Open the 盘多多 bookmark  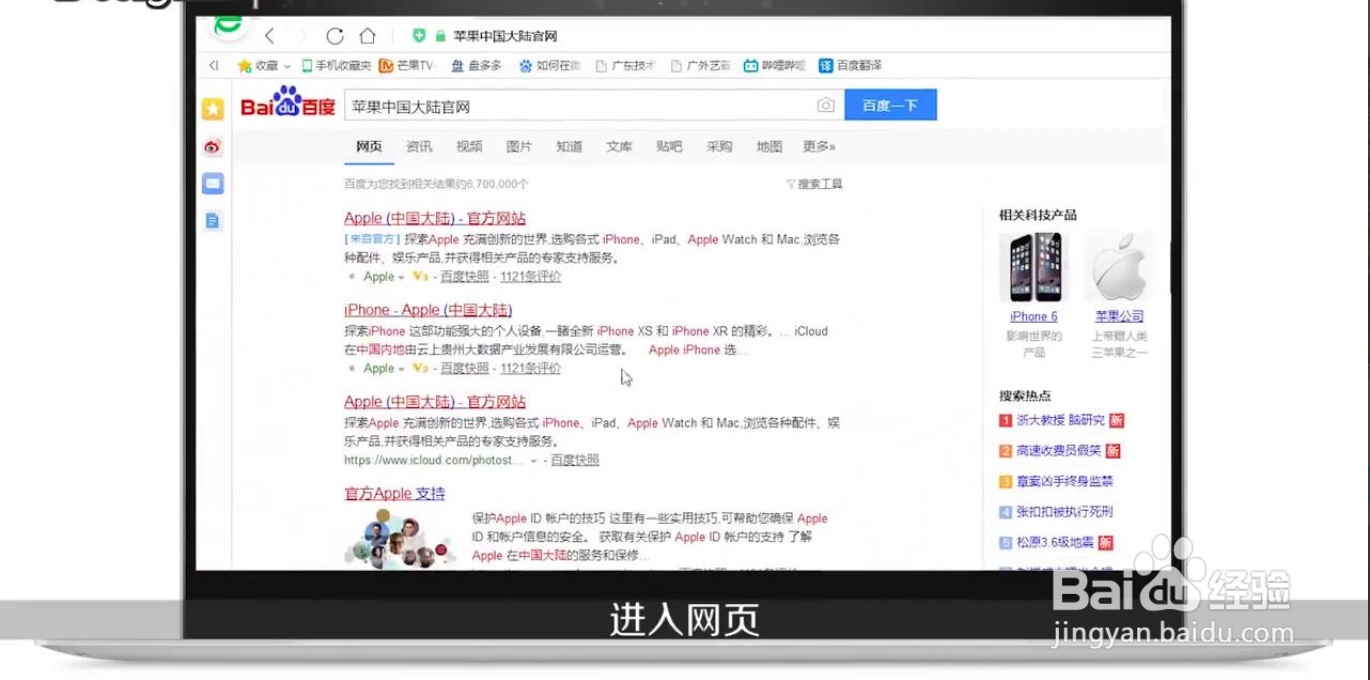pos(477,66)
